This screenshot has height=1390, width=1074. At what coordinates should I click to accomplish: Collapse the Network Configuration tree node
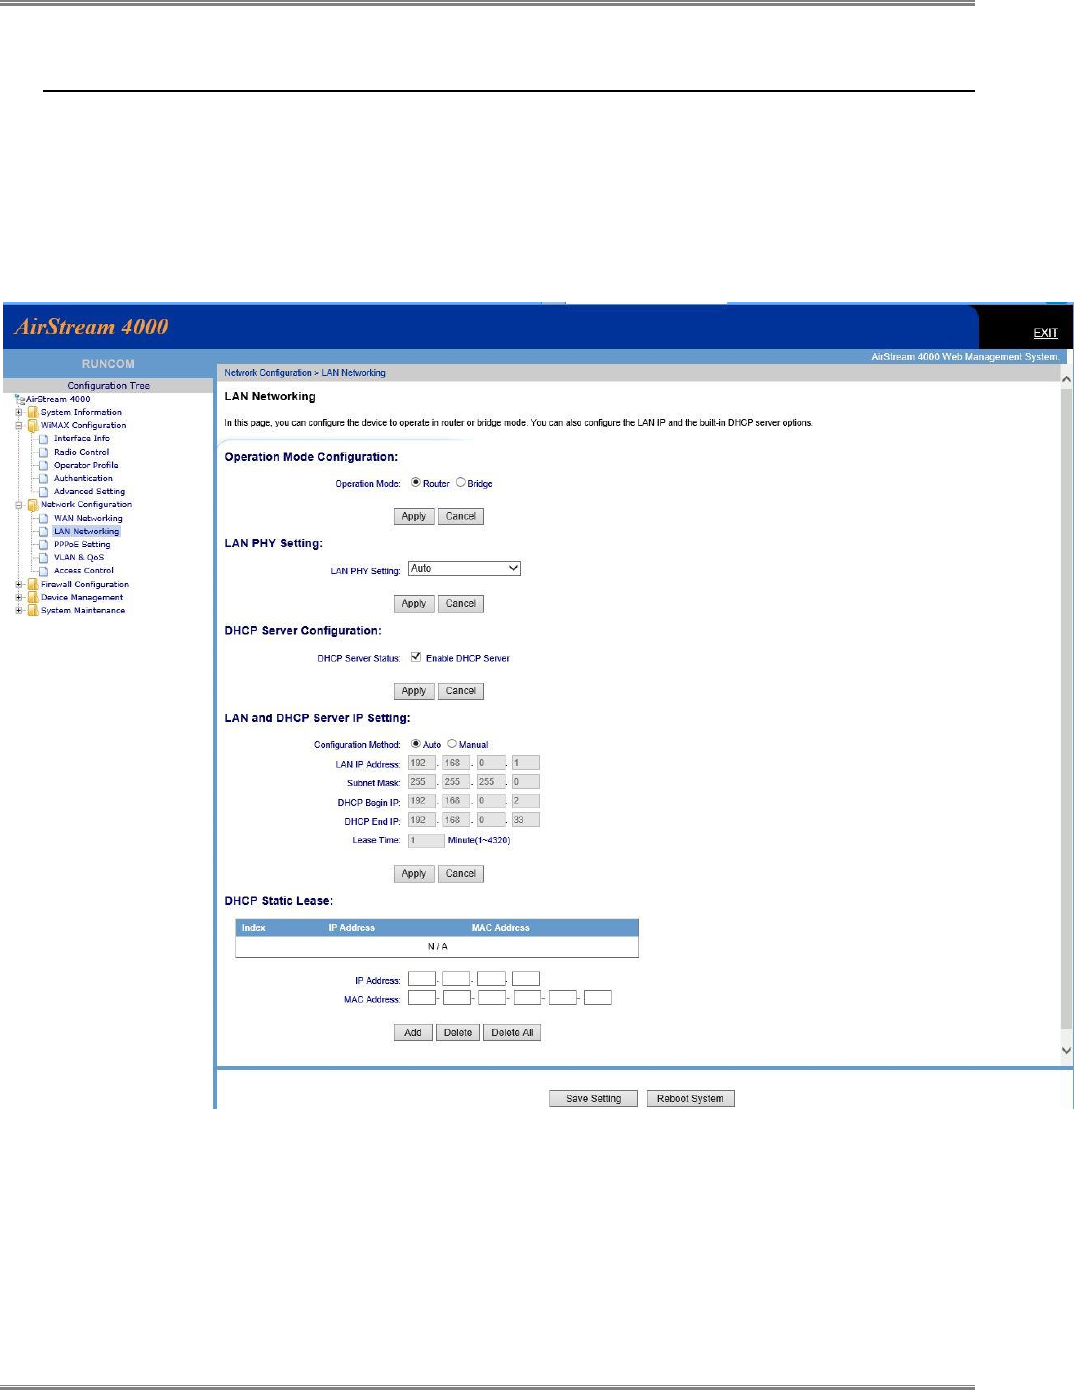tap(19, 505)
